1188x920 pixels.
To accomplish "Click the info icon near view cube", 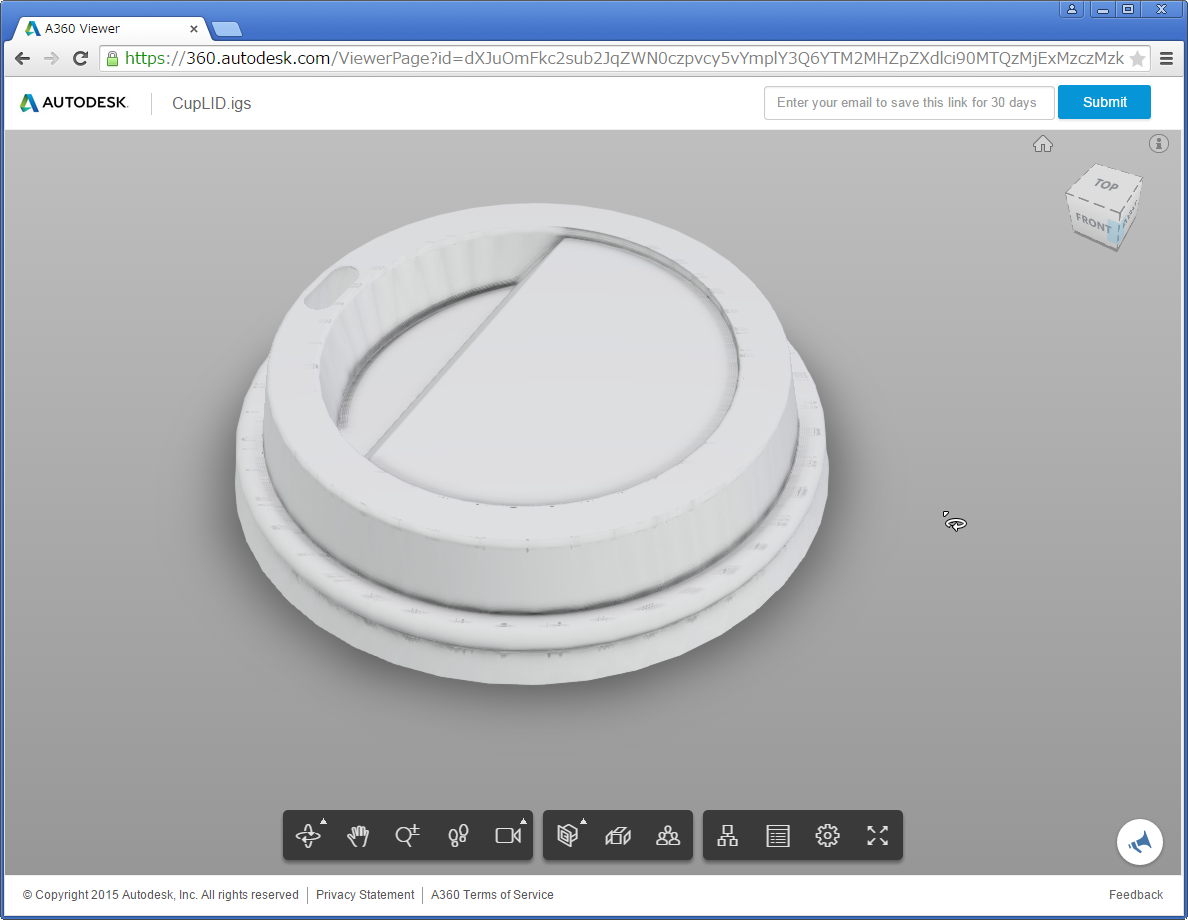I will [1158, 144].
